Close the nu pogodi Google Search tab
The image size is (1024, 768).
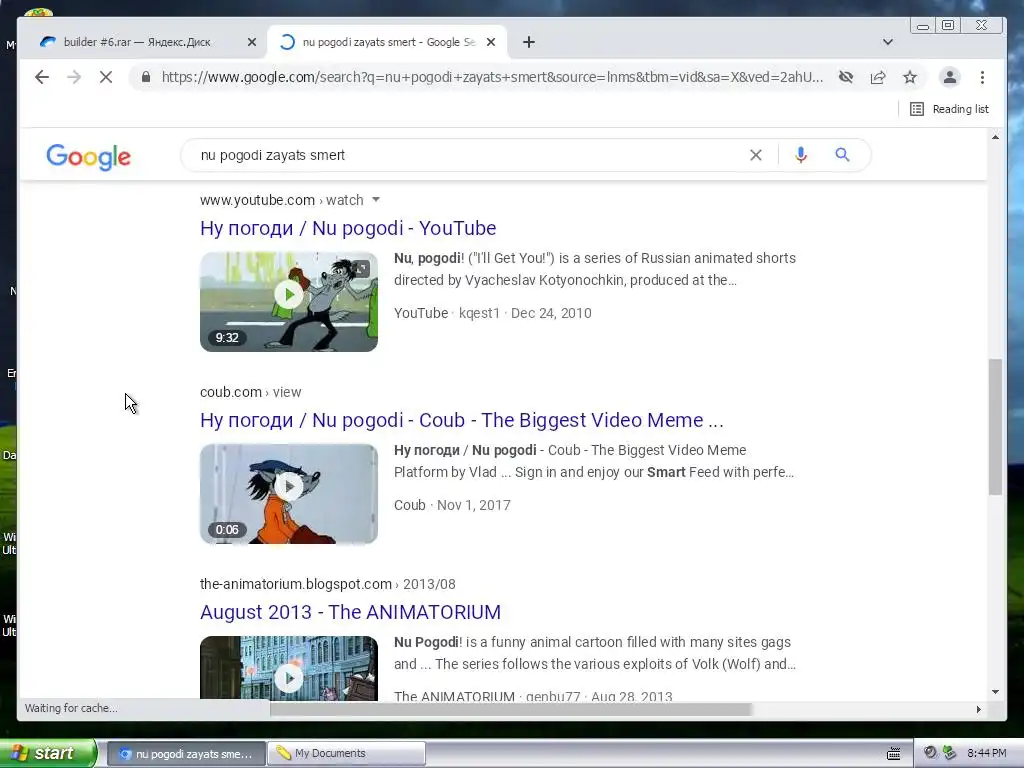coord(491,42)
